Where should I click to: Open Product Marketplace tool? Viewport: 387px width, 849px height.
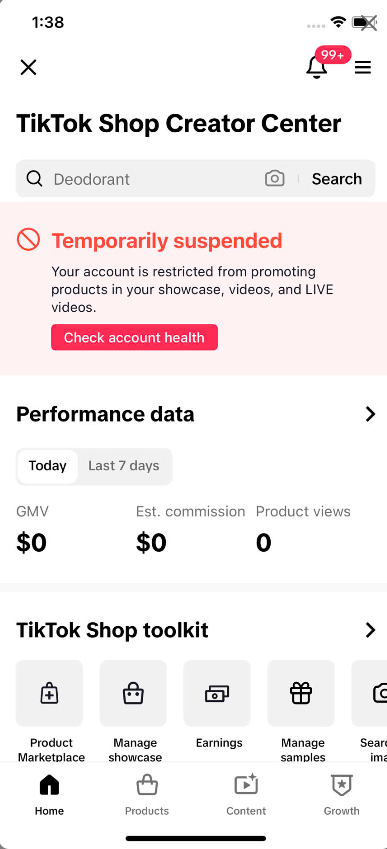click(49, 693)
